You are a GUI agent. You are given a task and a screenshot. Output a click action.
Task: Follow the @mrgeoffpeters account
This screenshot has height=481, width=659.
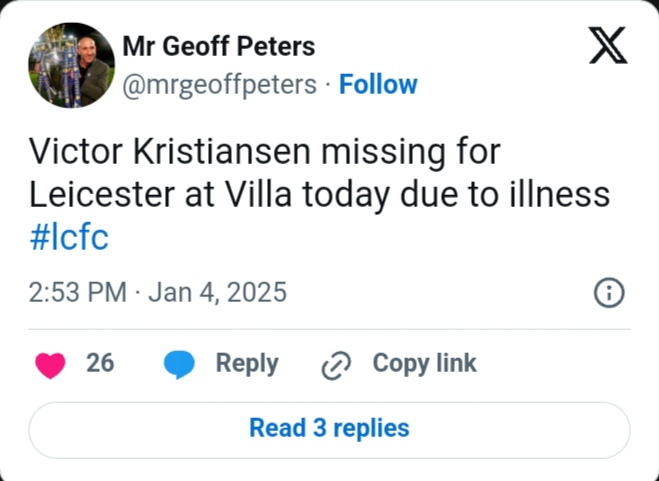point(378,85)
